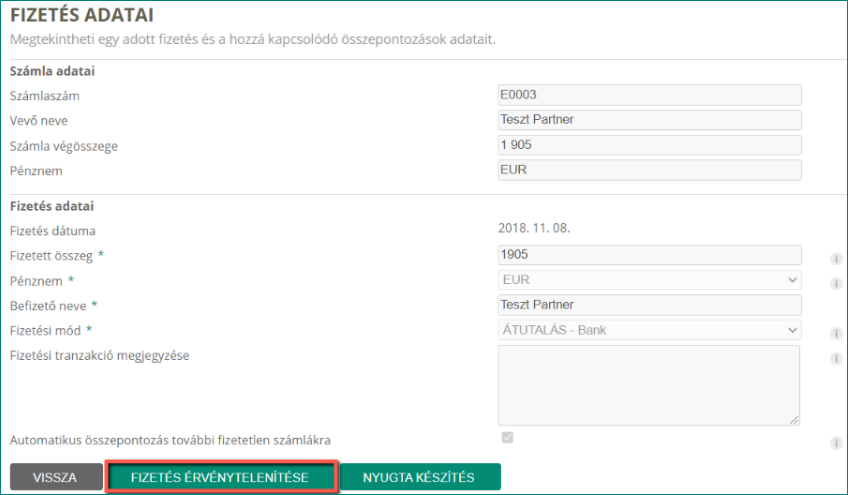Click the read-only Pénznem EUR field under Számla adatai
This screenshot has width=848, height=495.
click(650, 170)
